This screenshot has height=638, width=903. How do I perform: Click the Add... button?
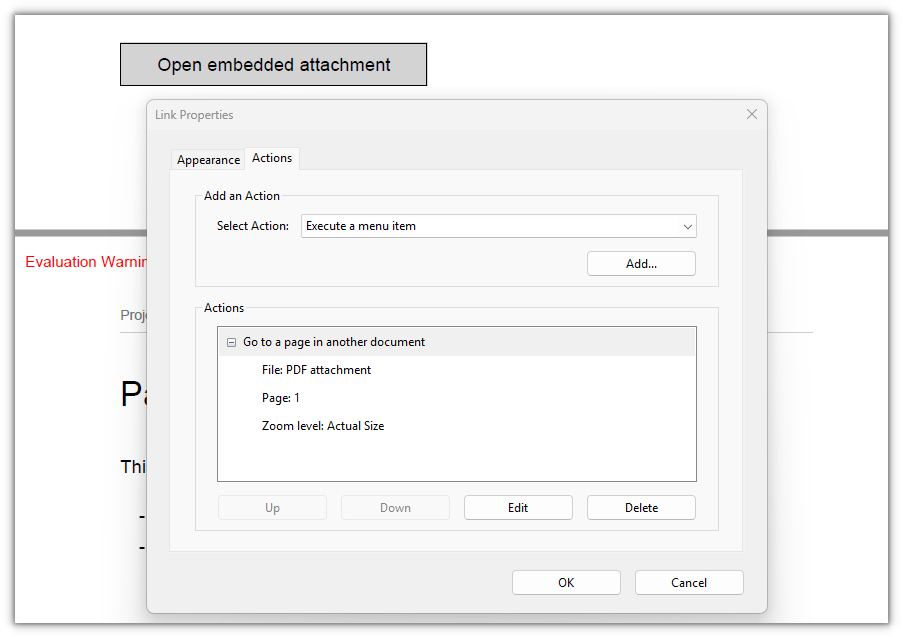641,264
